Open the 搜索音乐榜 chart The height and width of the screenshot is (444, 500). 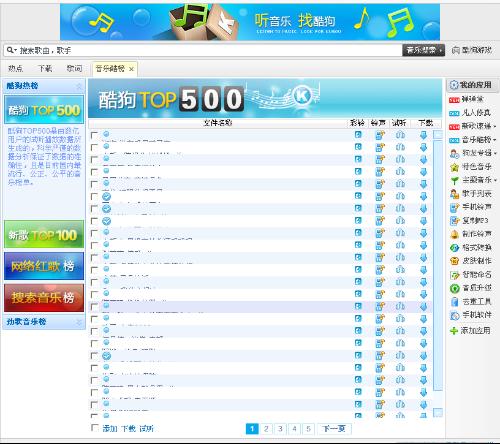tap(44, 298)
